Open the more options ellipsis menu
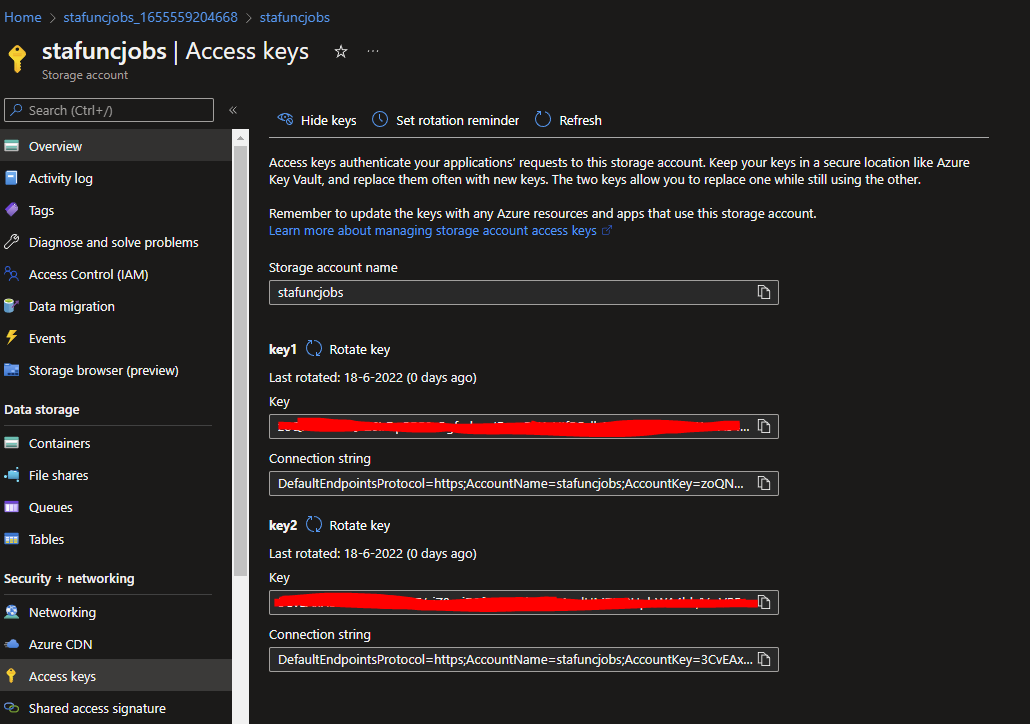This screenshot has height=724, width=1030. click(373, 51)
